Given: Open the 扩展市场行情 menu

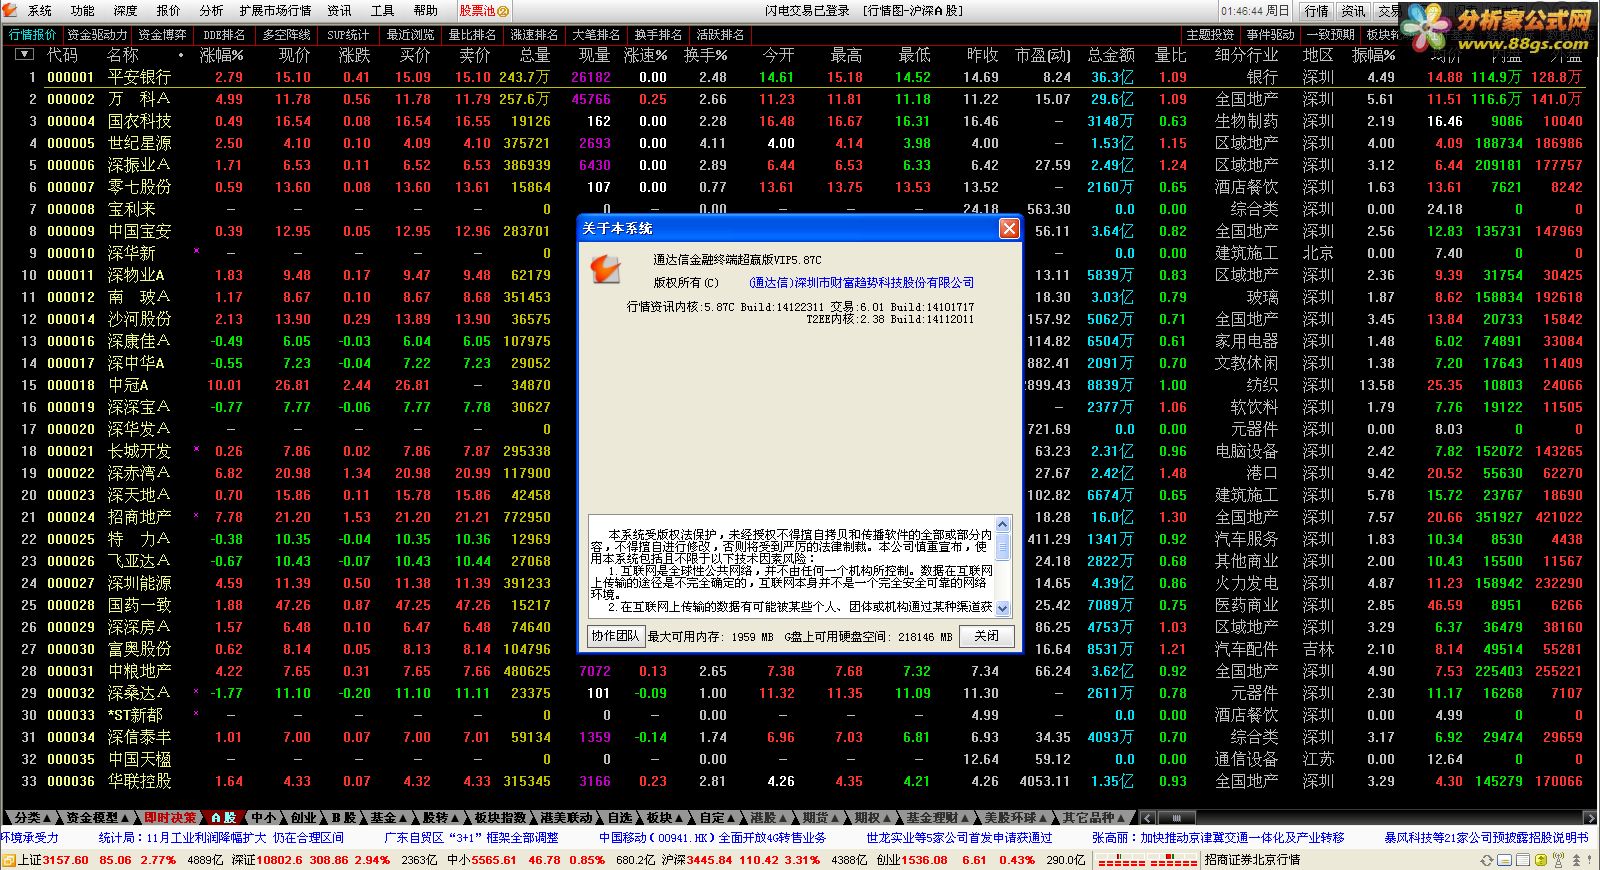Looking at the screenshot, I should click(x=276, y=11).
